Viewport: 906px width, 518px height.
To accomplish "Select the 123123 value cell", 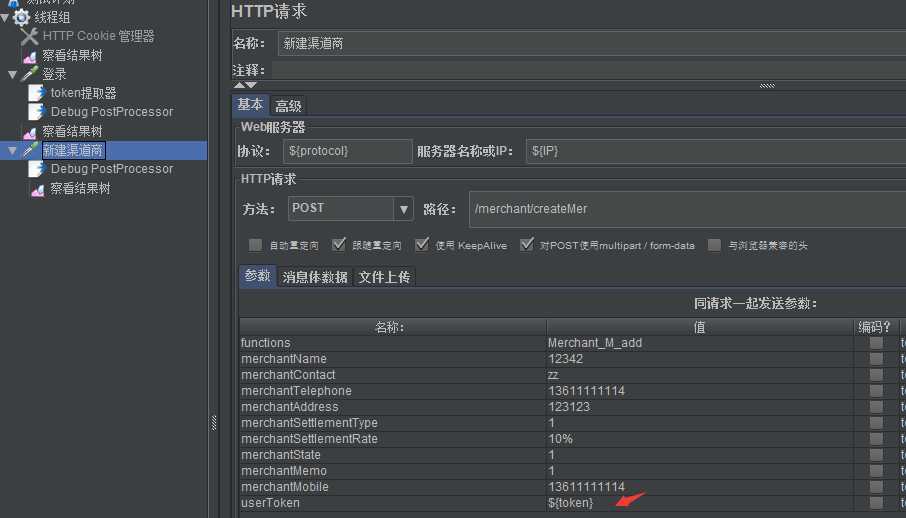I will click(700, 407).
